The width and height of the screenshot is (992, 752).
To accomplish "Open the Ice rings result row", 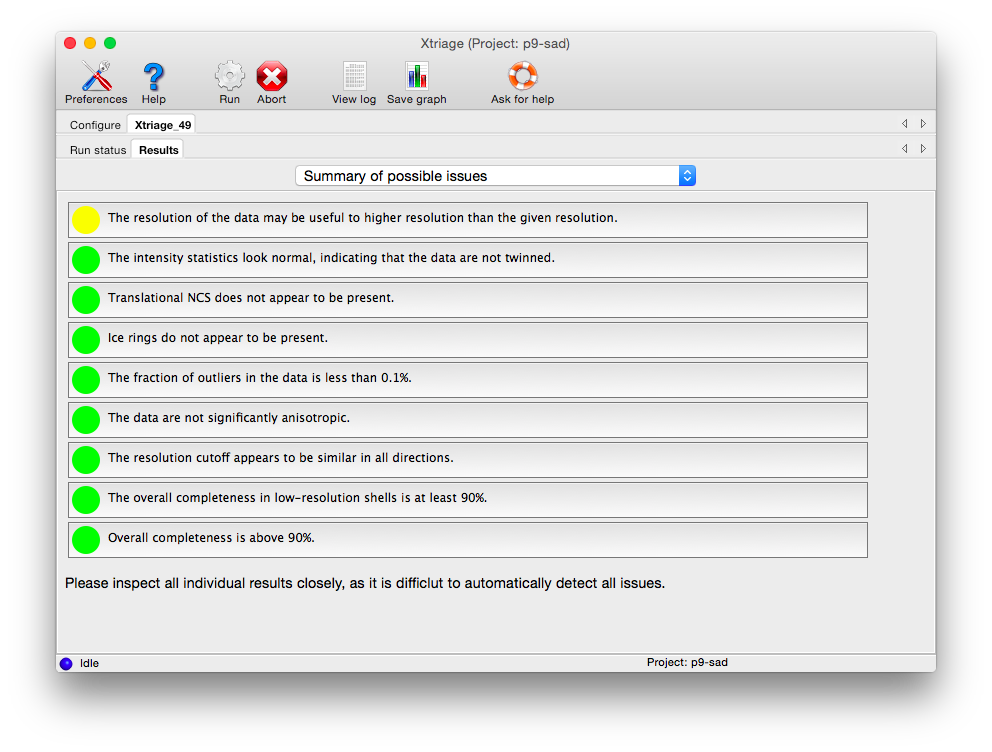I will click(467, 340).
